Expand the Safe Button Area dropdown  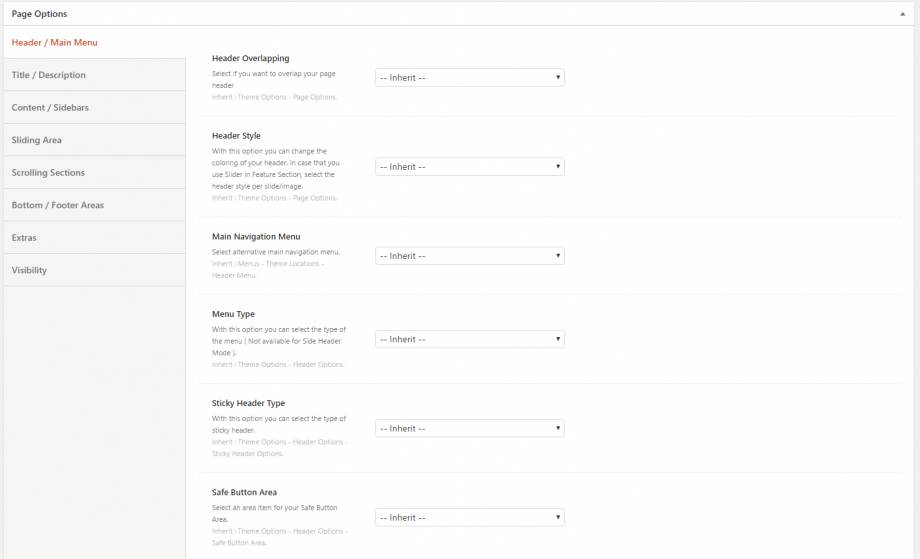click(x=469, y=518)
